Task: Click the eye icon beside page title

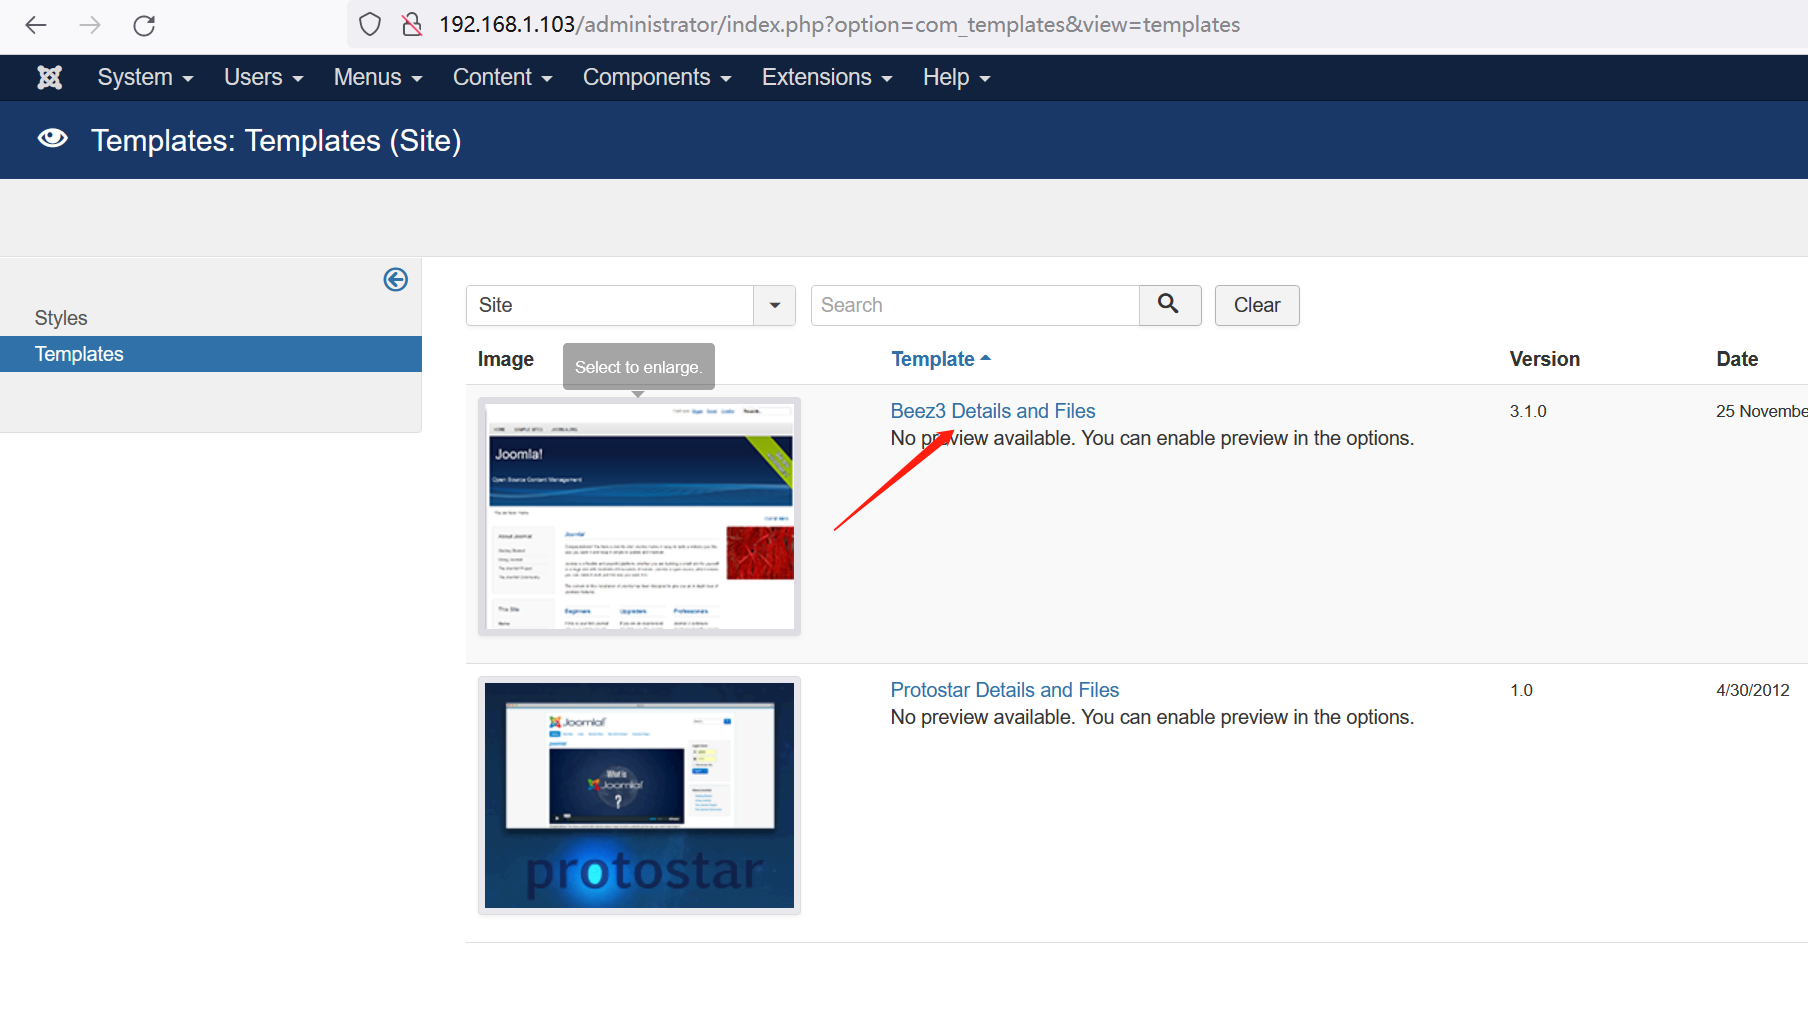Action: (x=53, y=139)
